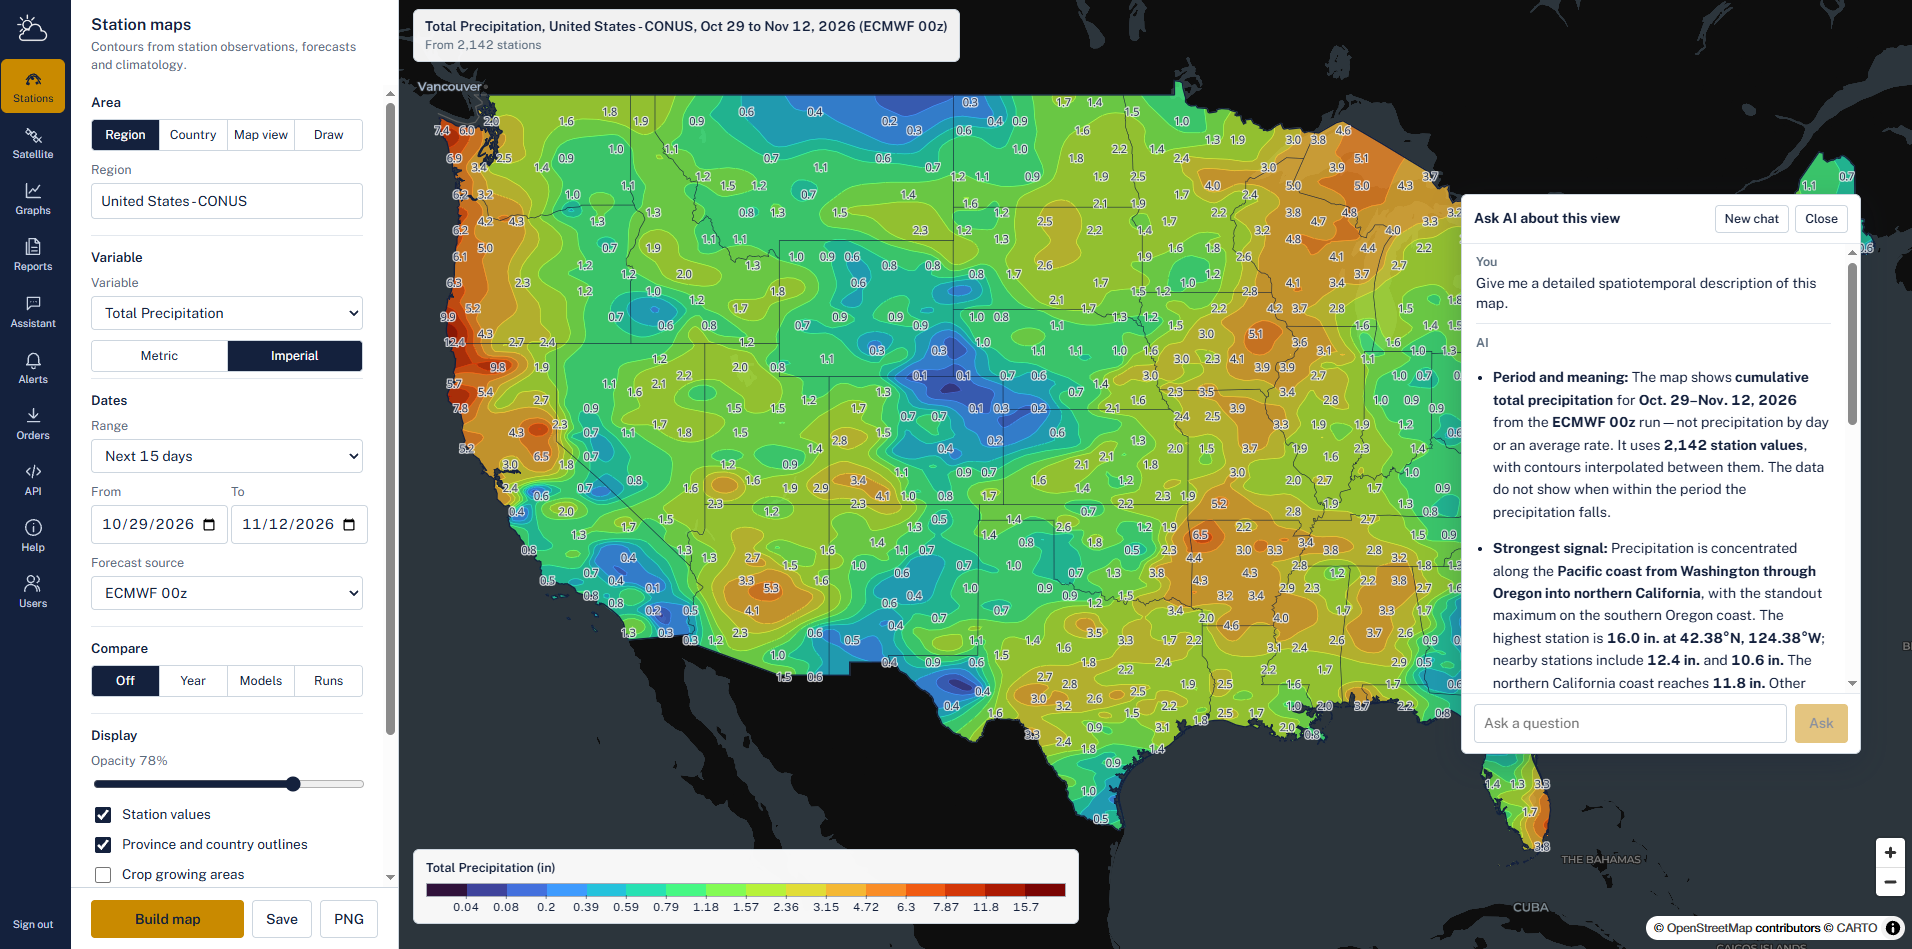The image size is (1912, 949).
Task: Toggle the Station values checkbox
Action: tap(103, 815)
